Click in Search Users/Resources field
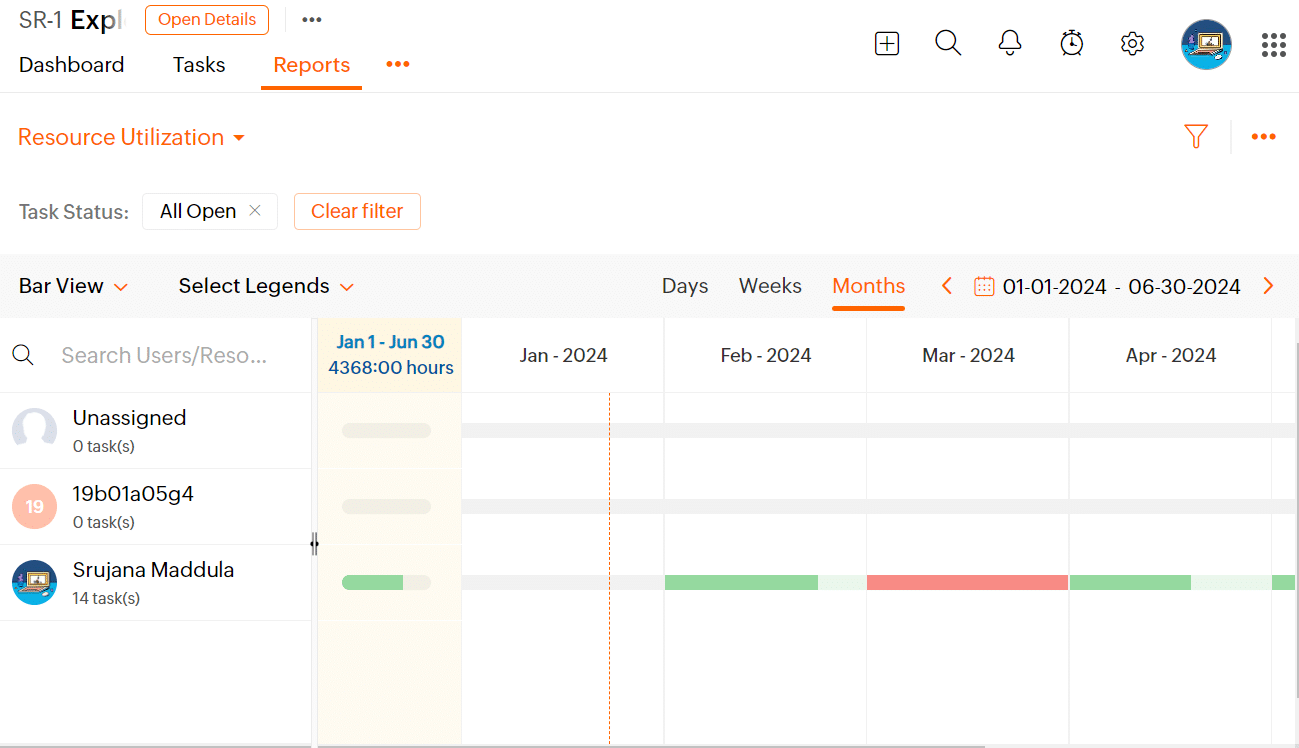Screen dimensions: 1299x748 coord(165,355)
